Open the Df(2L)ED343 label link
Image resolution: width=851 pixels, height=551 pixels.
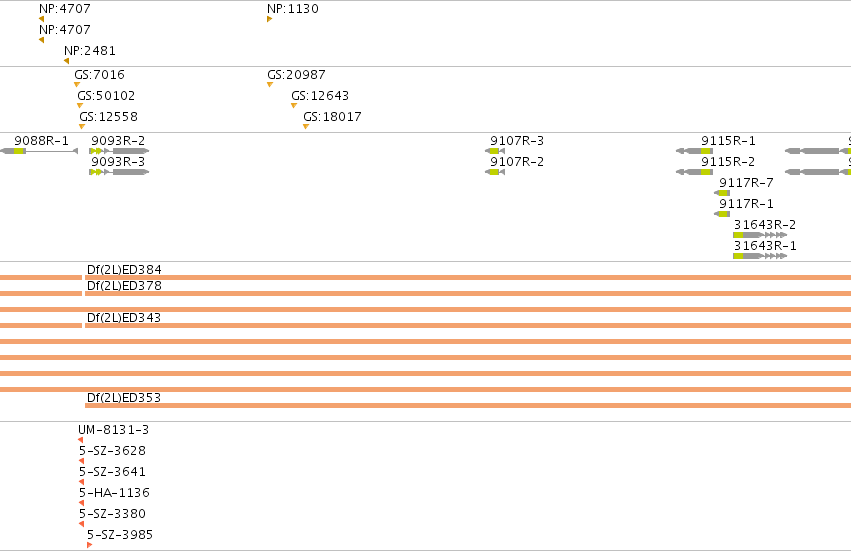click(x=124, y=318)
